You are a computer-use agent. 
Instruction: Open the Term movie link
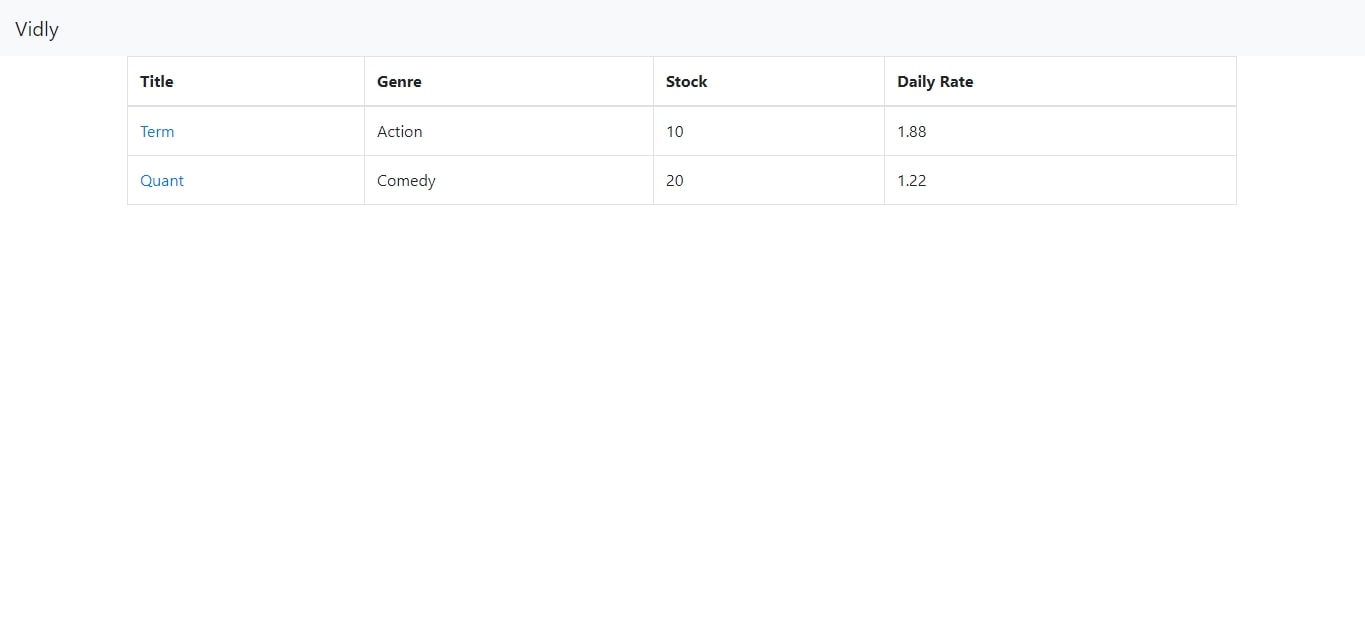coord(157,131)
